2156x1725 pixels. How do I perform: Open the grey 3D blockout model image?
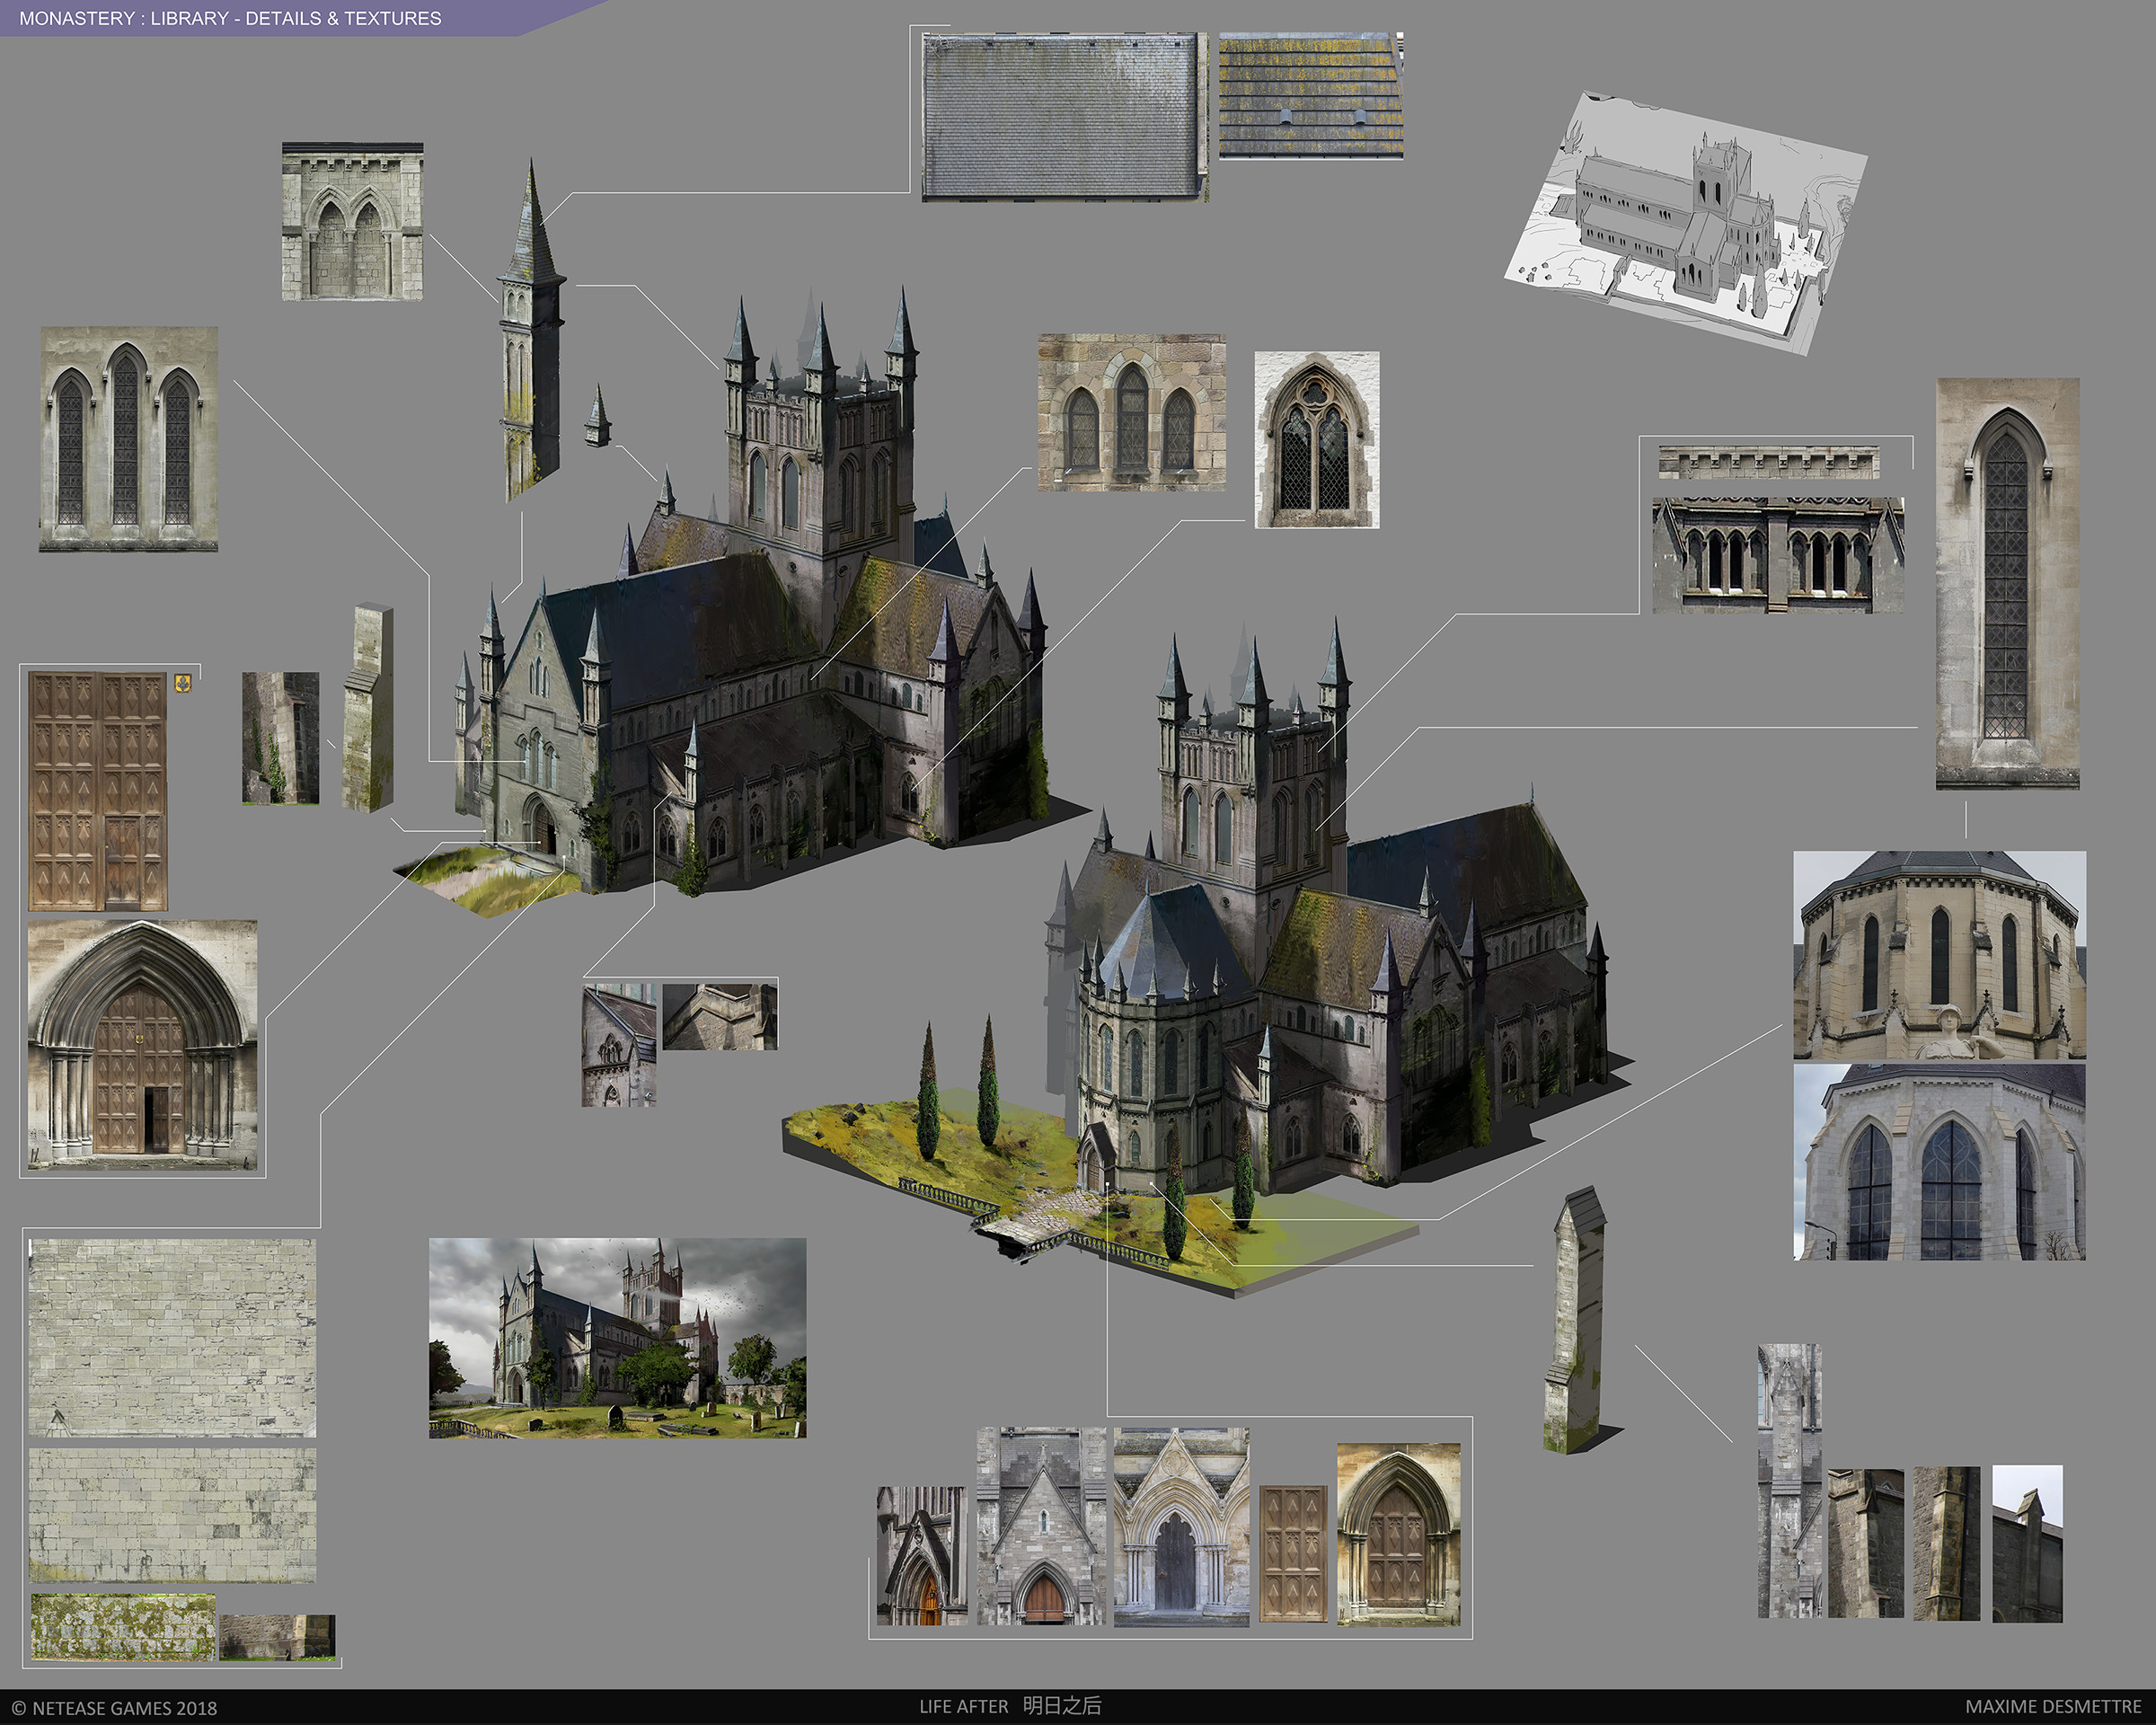(x=1686, y=222)
